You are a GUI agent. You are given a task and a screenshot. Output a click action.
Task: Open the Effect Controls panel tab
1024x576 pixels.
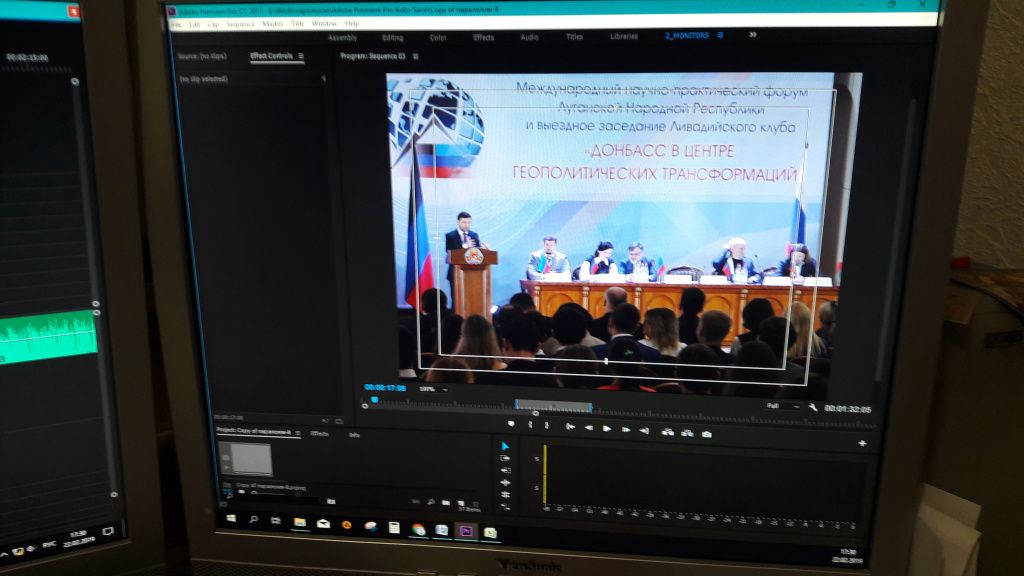pyautogui.click(x=271, y=56)
